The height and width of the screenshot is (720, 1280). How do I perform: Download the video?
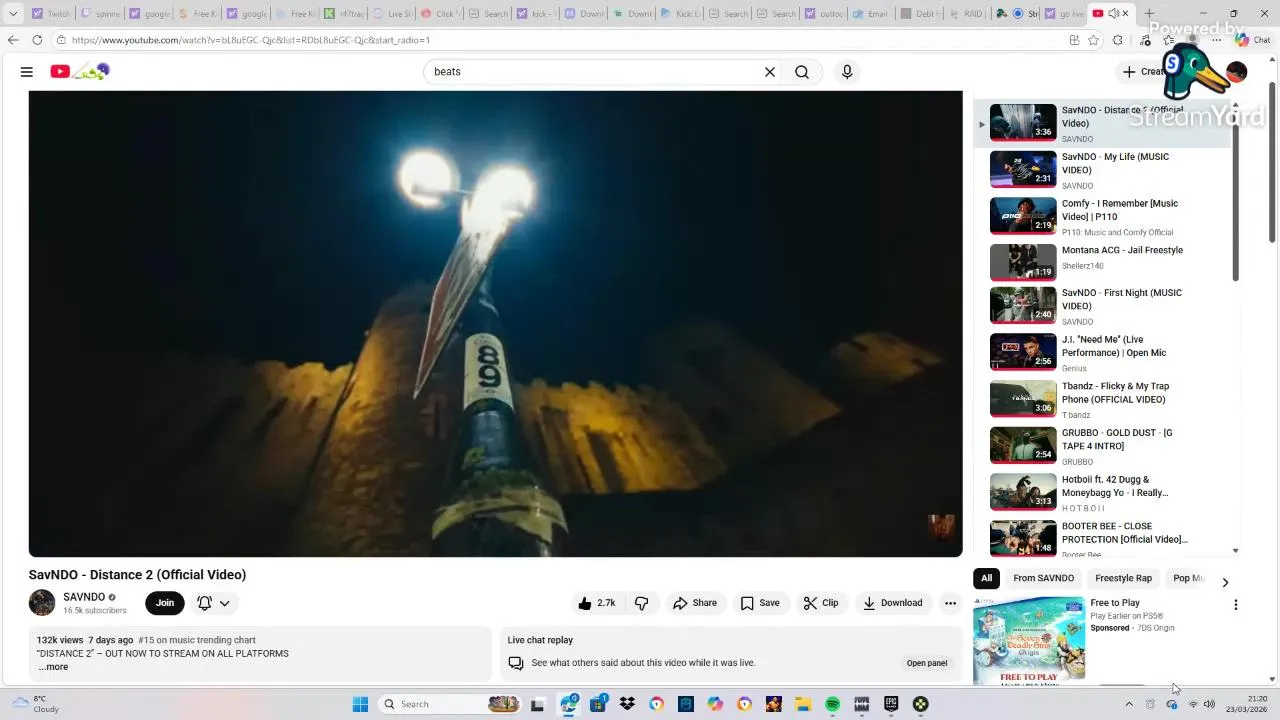[893, 603]
